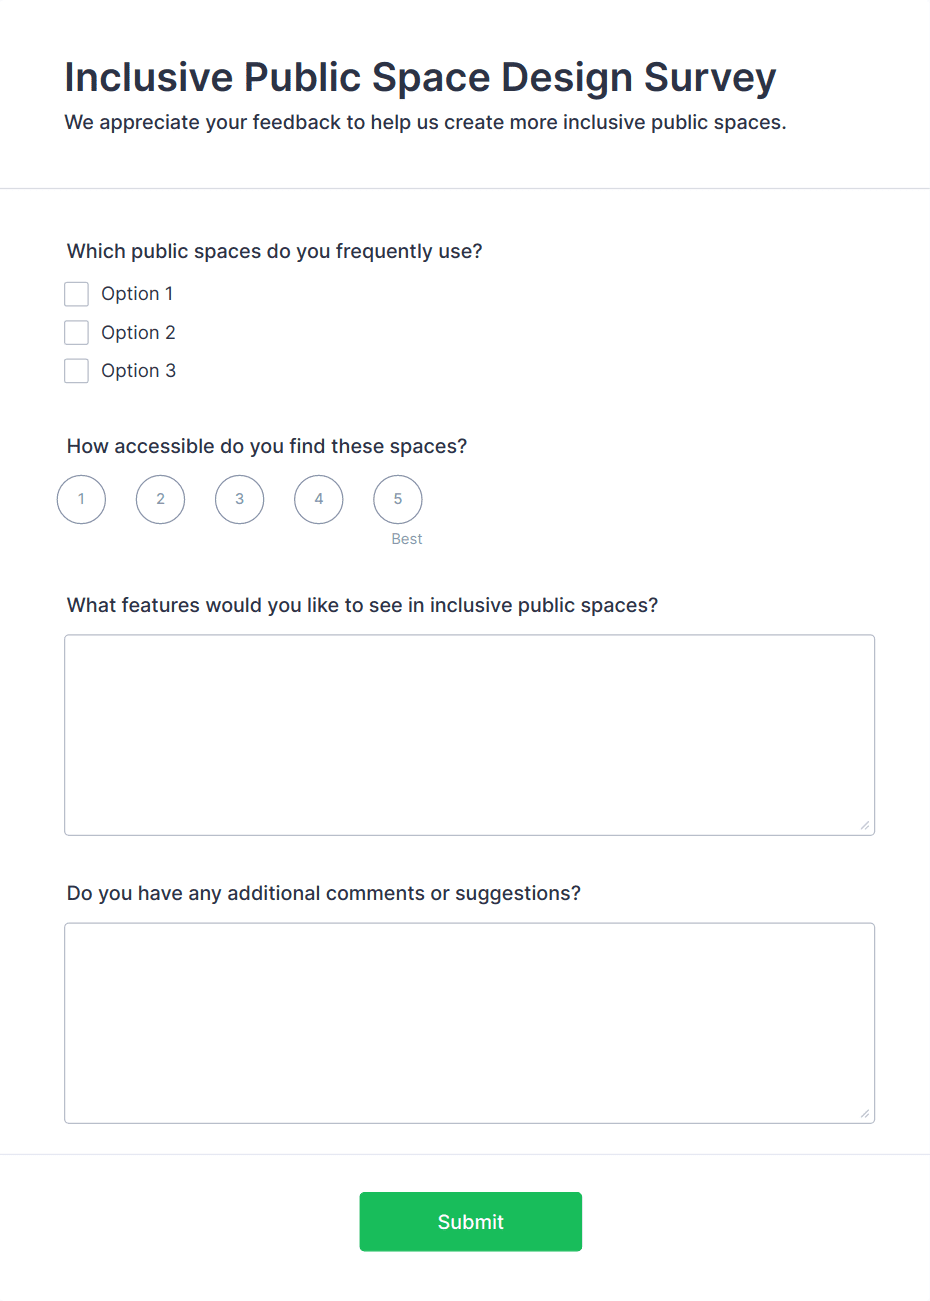
Task: Click the survey title heading
Action: [x=420, y=77]
